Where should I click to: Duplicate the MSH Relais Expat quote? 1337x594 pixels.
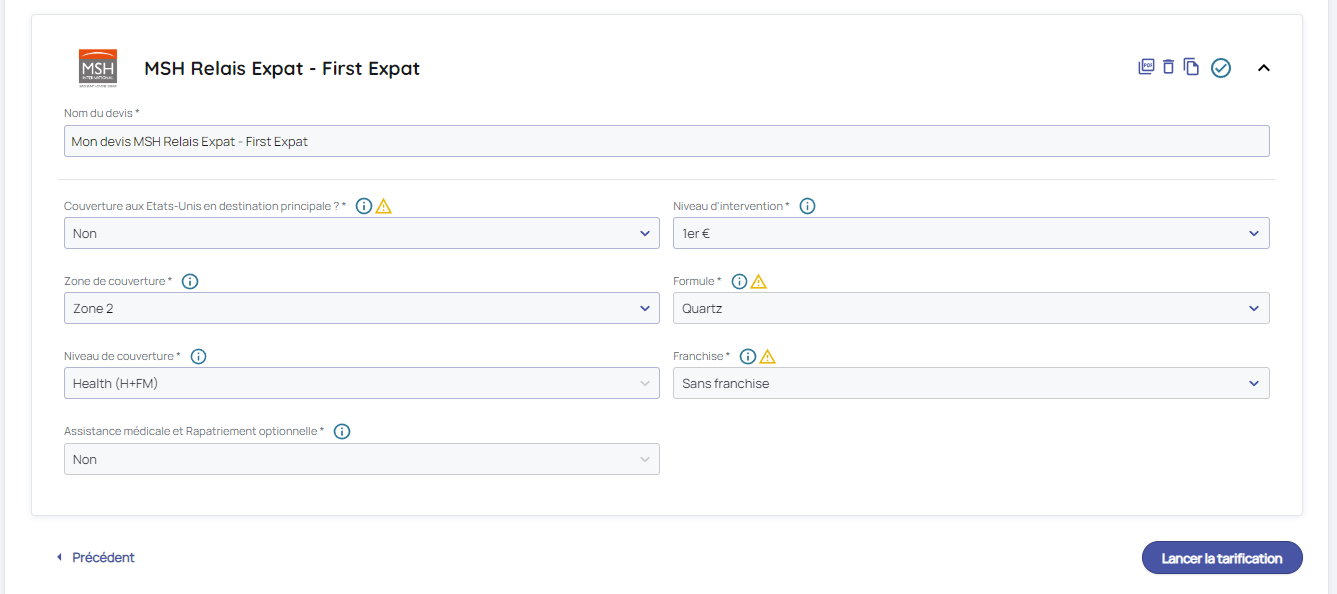[x=1191, y=67]
